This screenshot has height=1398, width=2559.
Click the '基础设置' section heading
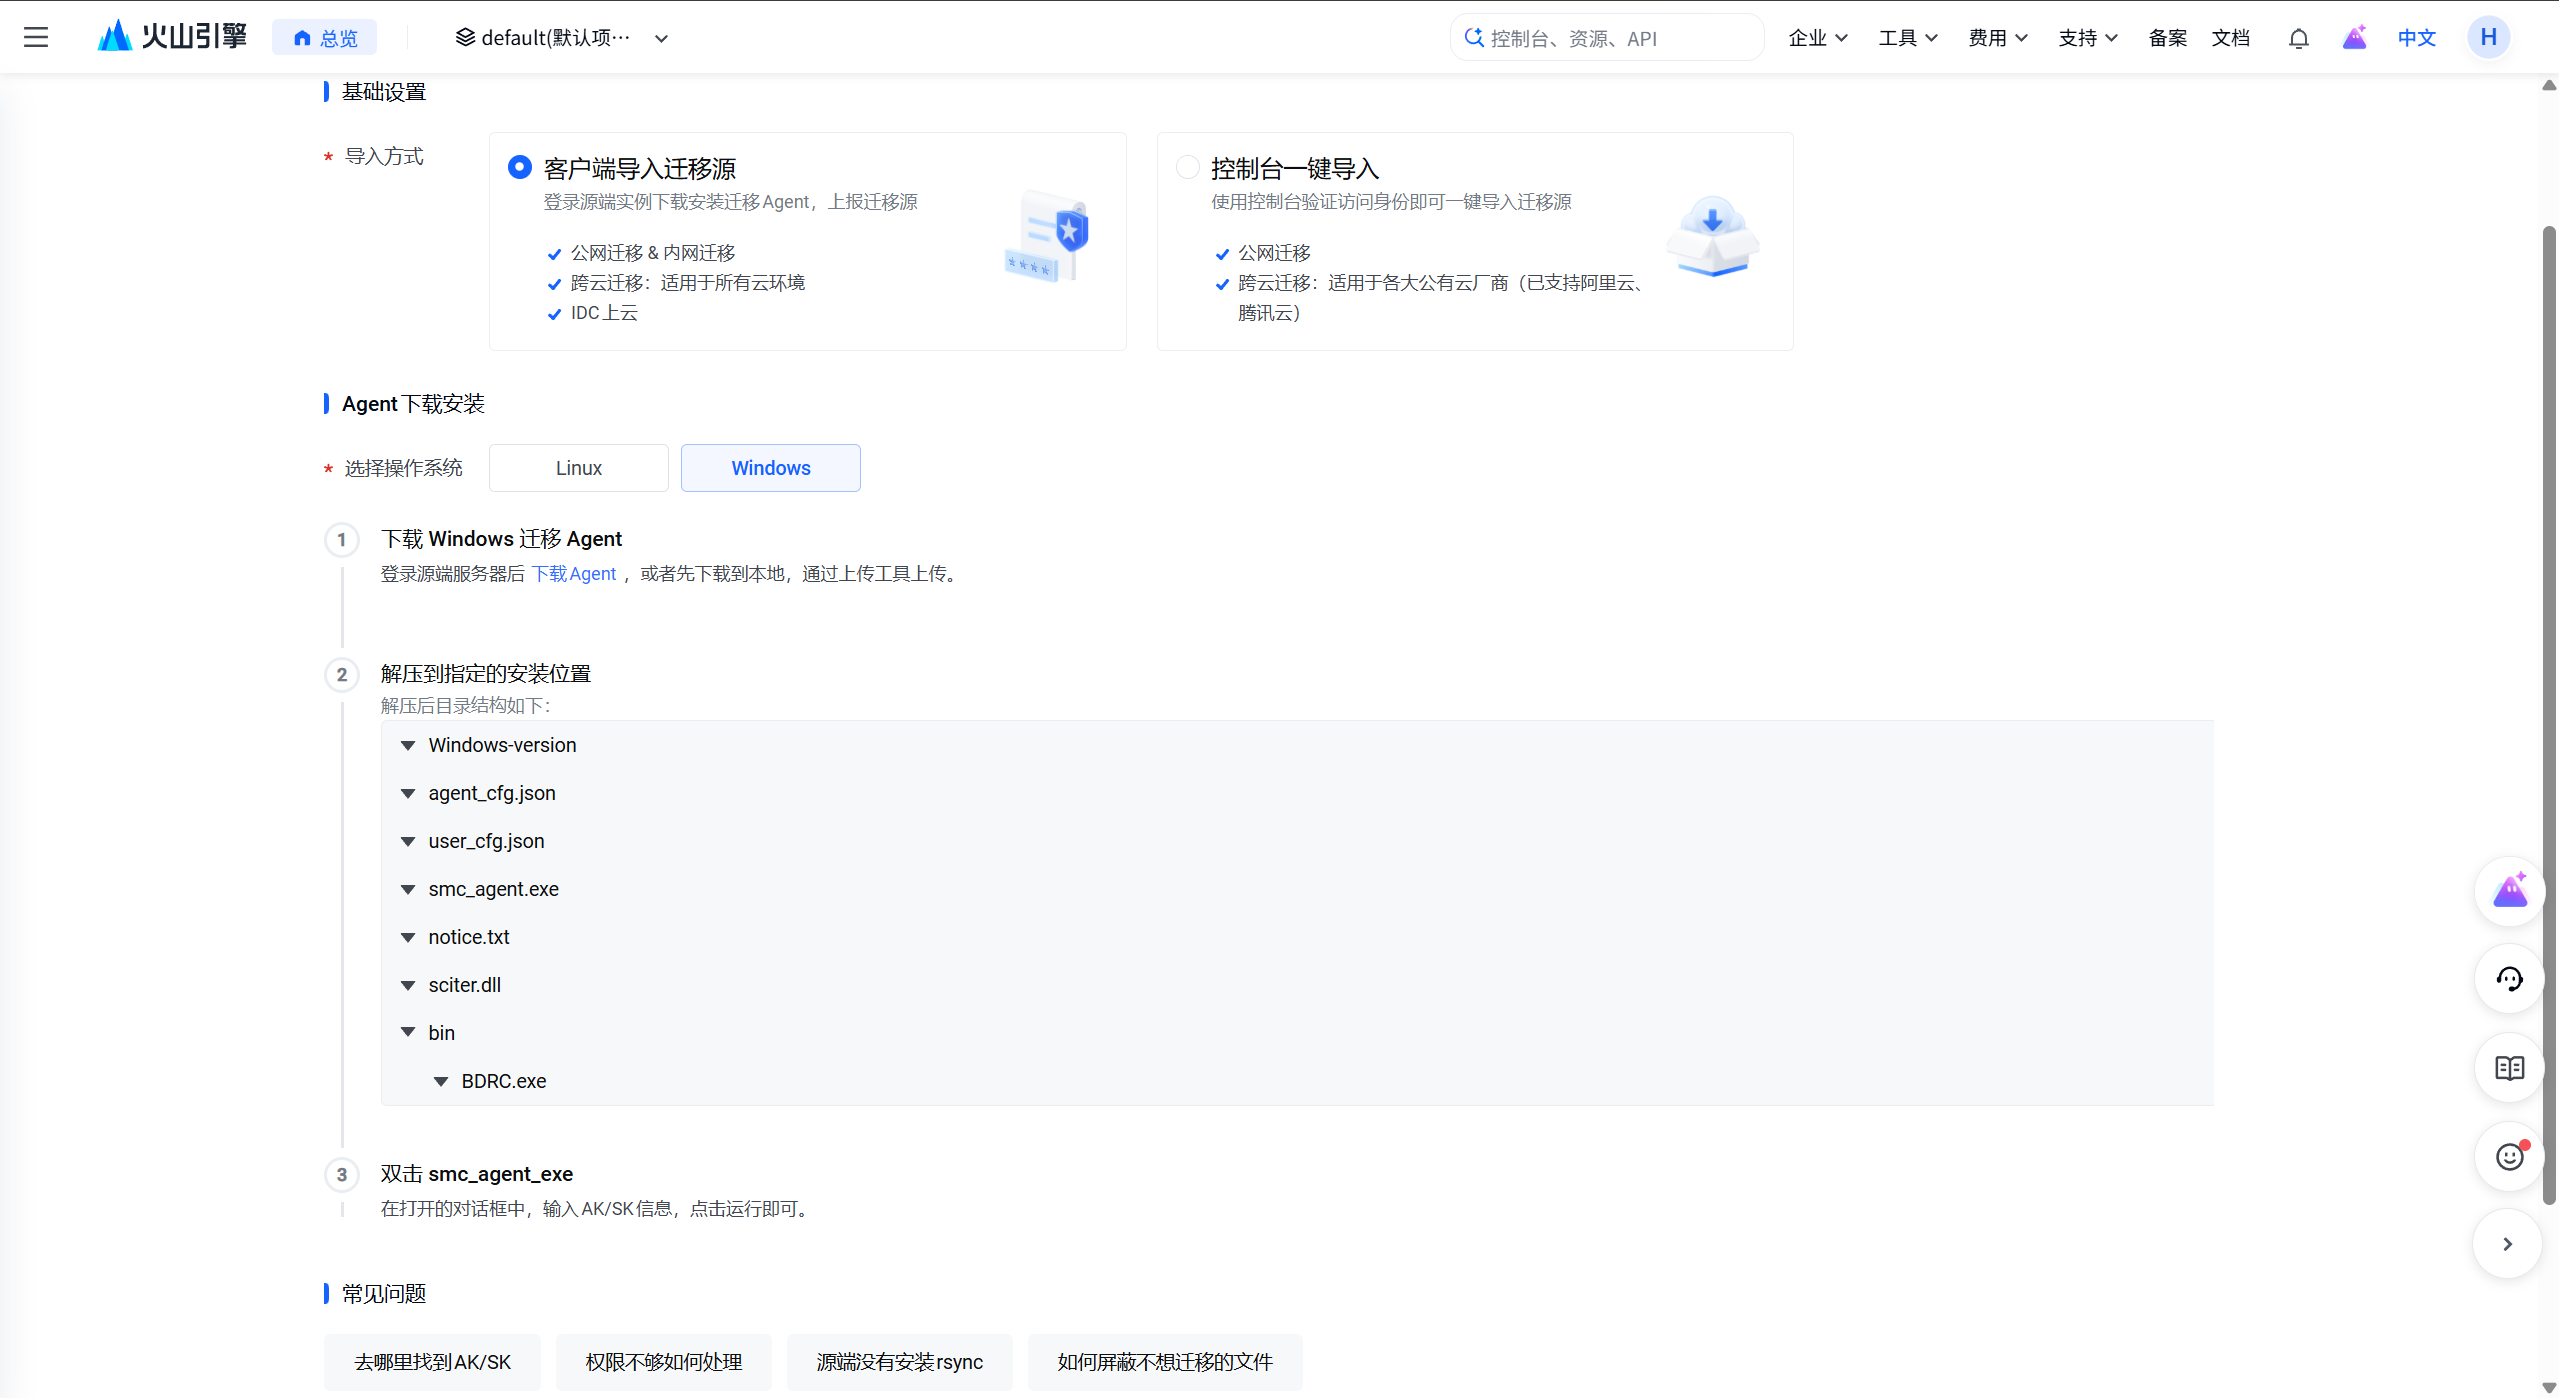[x=383, y=92]
